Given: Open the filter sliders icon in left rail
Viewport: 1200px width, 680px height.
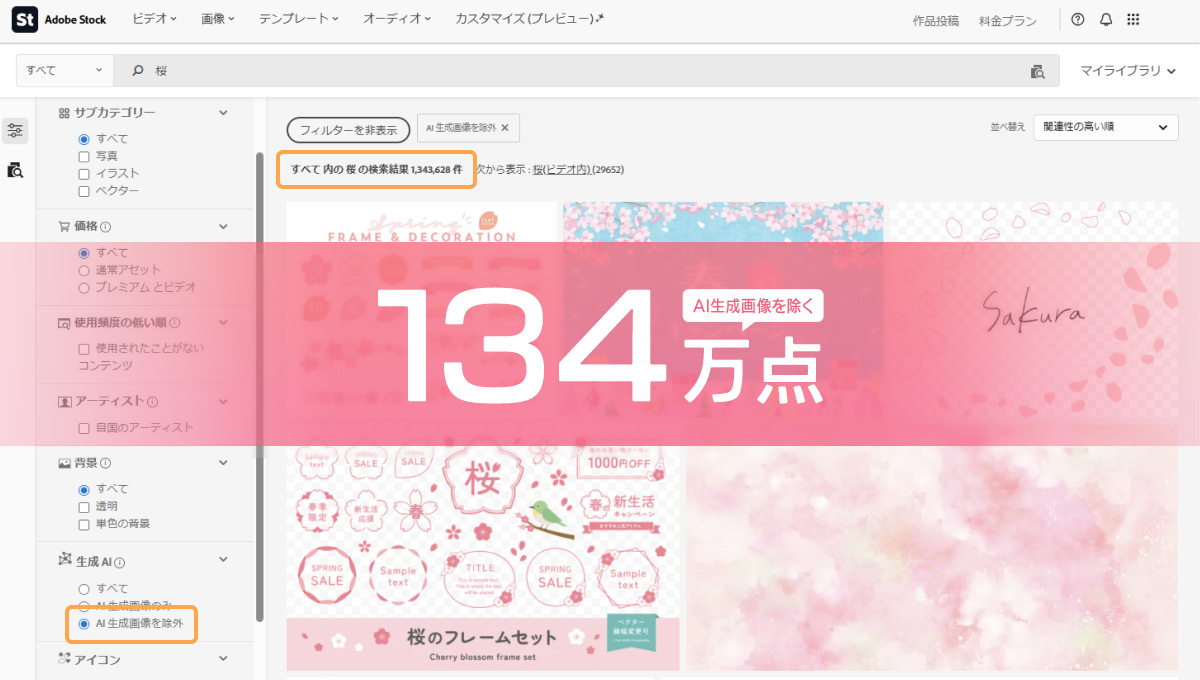Looking at the screenshot, I should (15, 130).
